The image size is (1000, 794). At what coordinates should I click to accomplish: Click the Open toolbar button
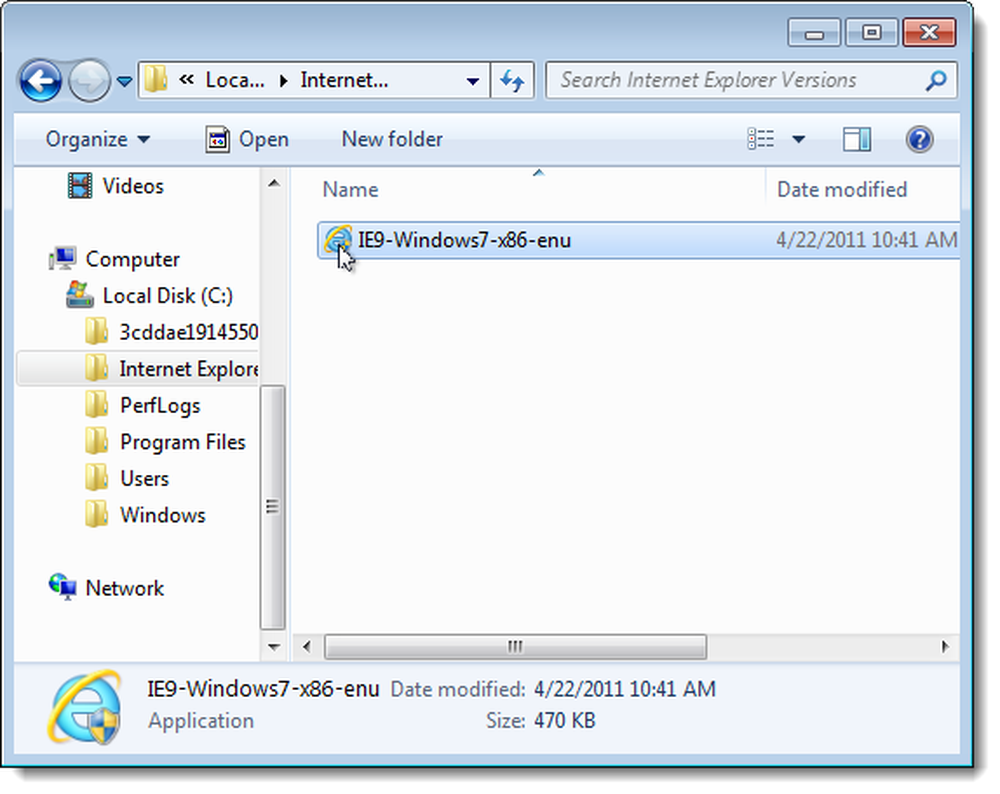pos(247,139)
